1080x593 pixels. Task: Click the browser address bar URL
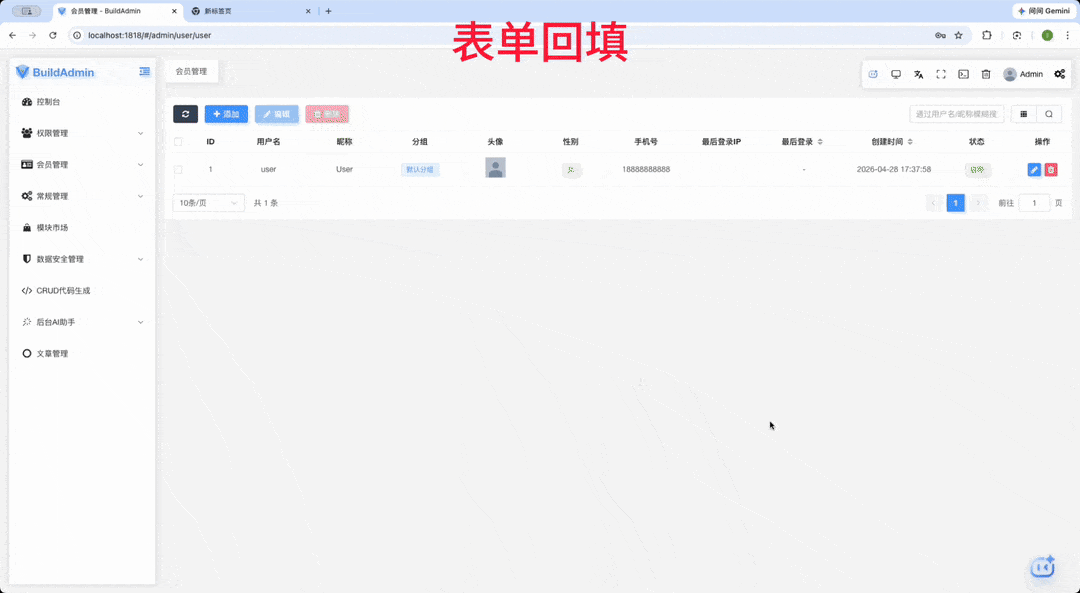pyautogui.click(x=149, y=35)
